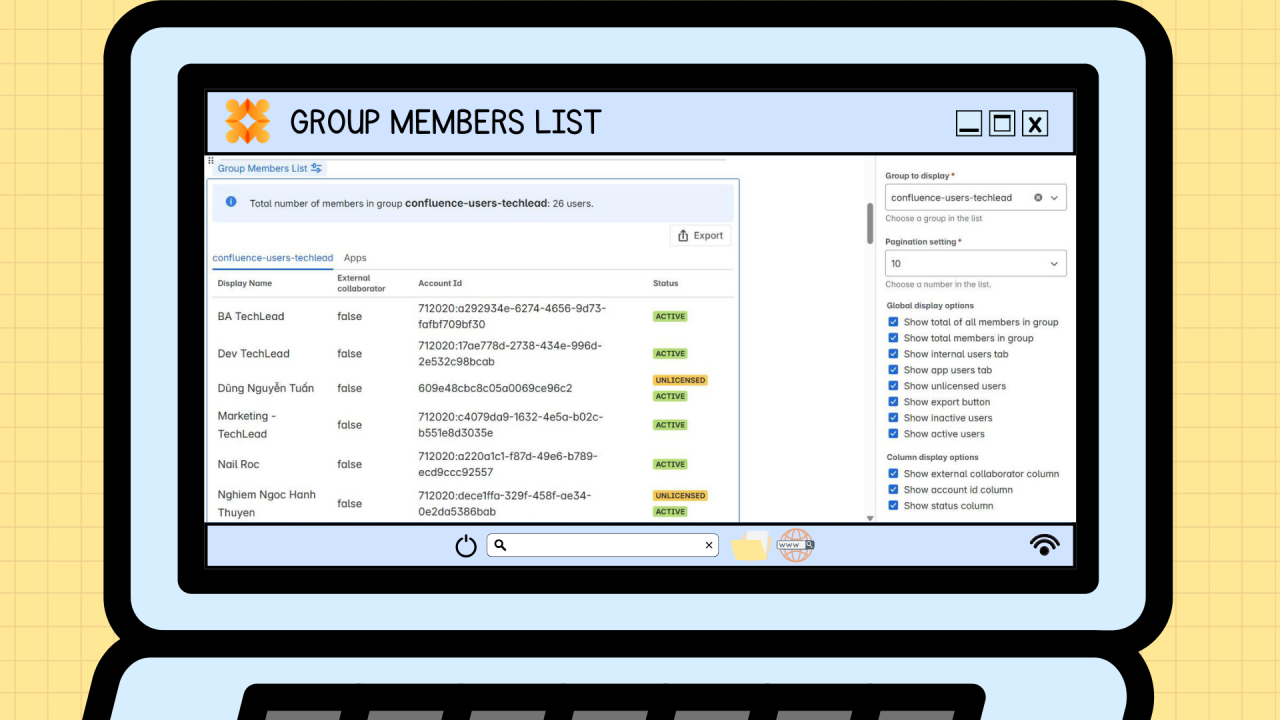Click the magnifier icon in search bar

pos(501,545)
